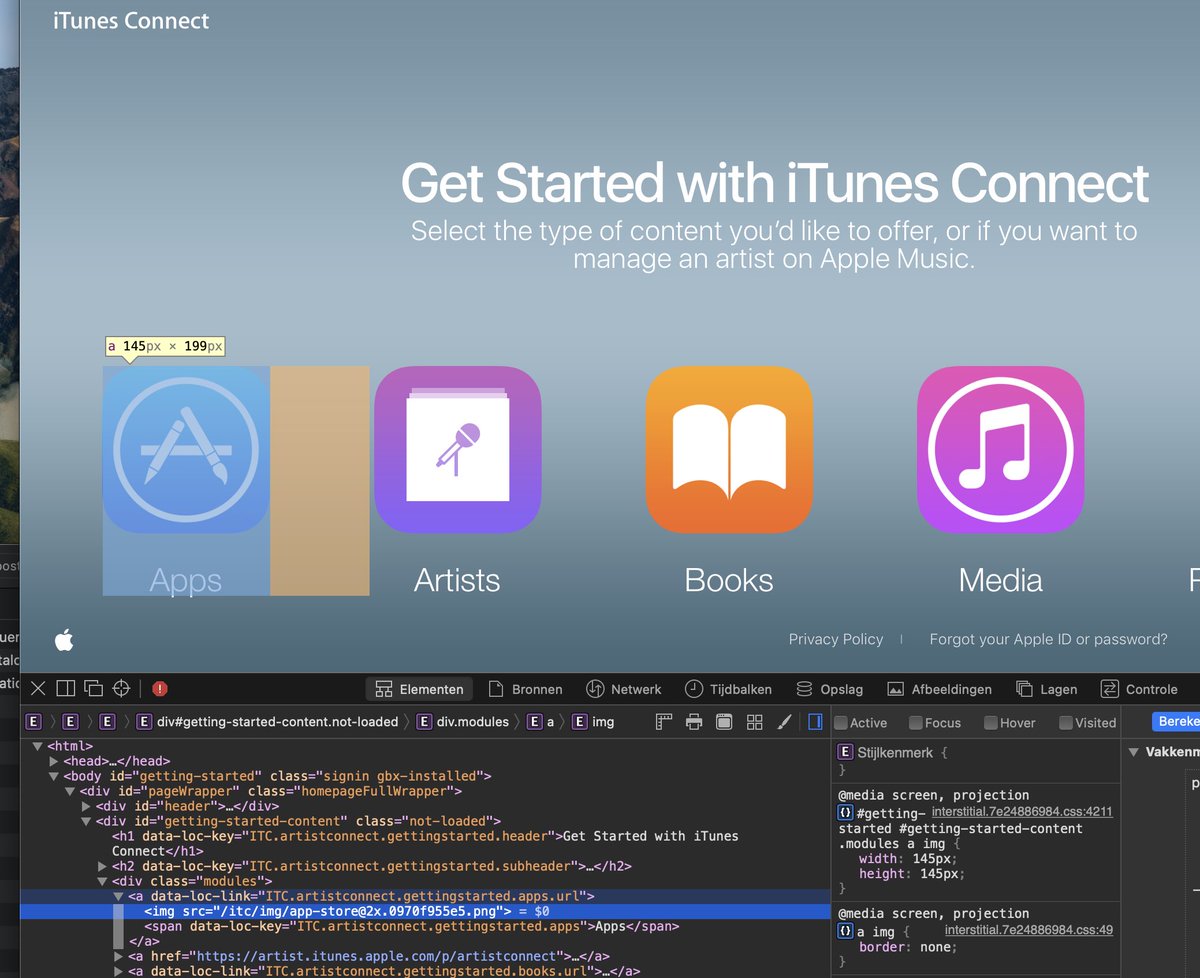Switch to the Elementen tab

pos(420,689)
